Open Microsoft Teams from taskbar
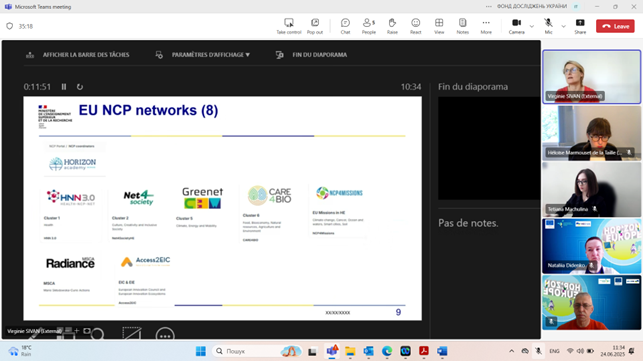This screenshot has height=361, width=643. 332,351
